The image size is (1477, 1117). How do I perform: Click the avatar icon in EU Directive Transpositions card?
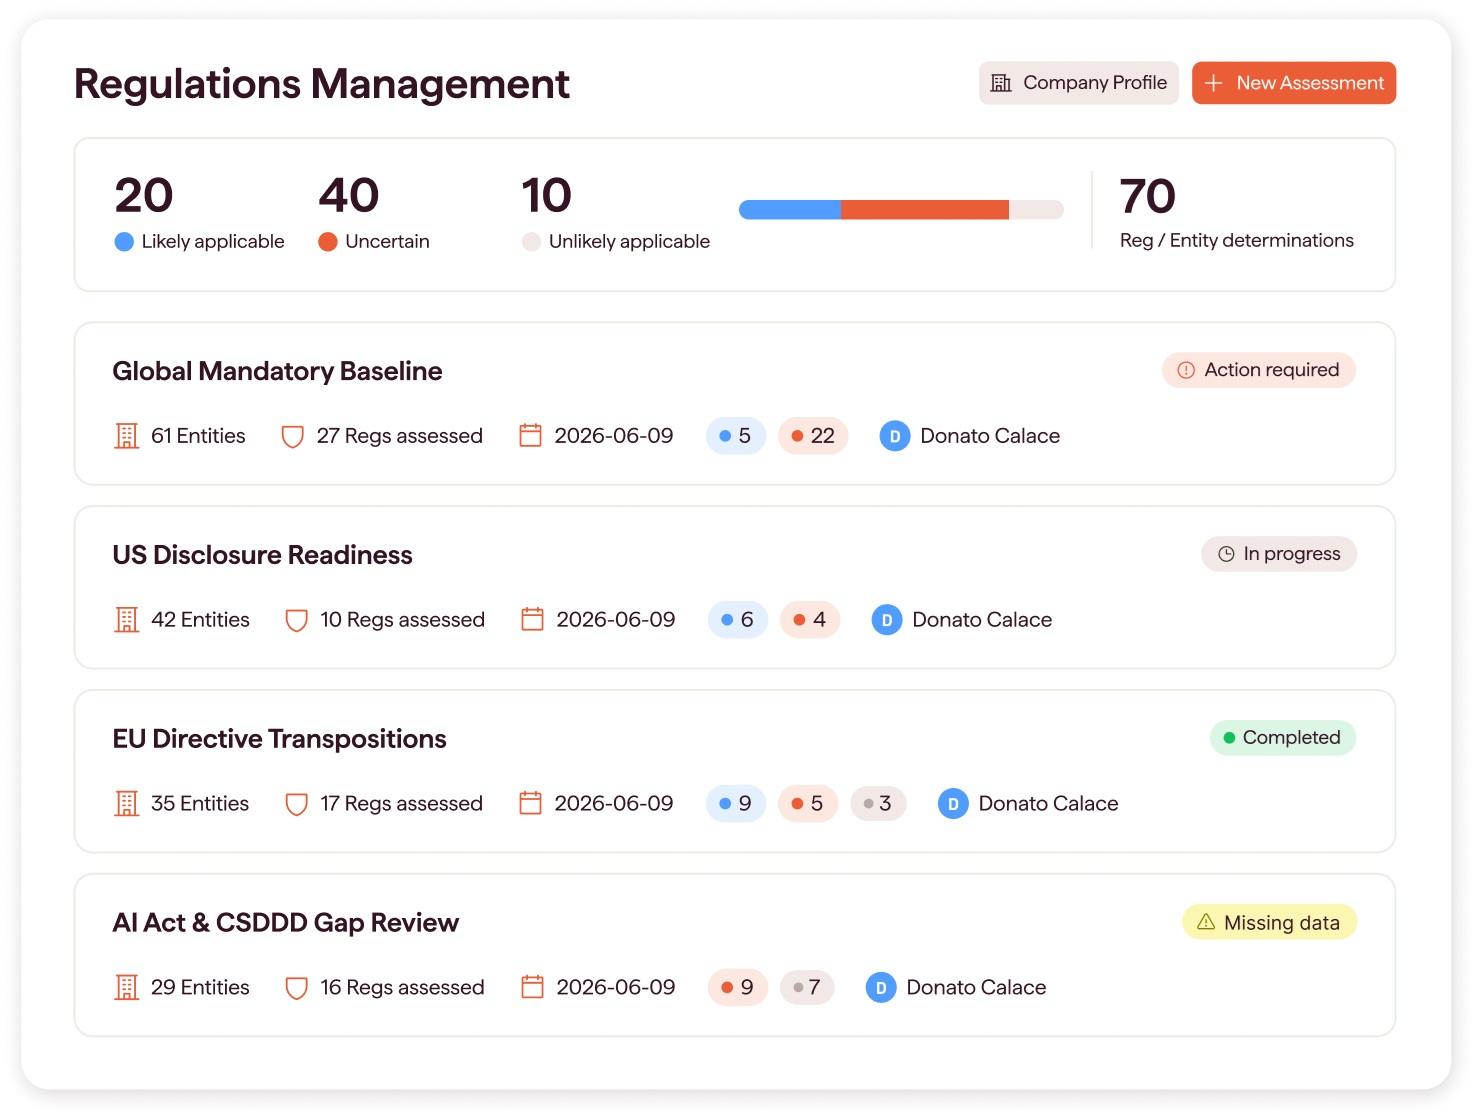point(953,804)
